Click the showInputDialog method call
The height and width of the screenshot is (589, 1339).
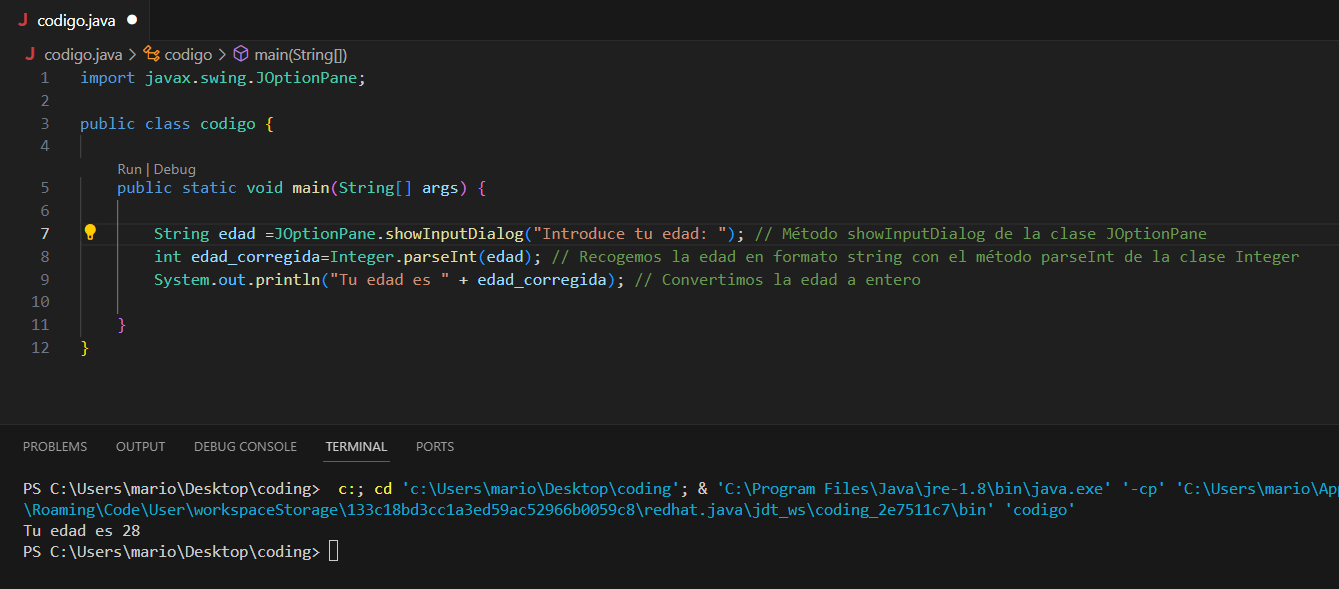click(454, 234)
